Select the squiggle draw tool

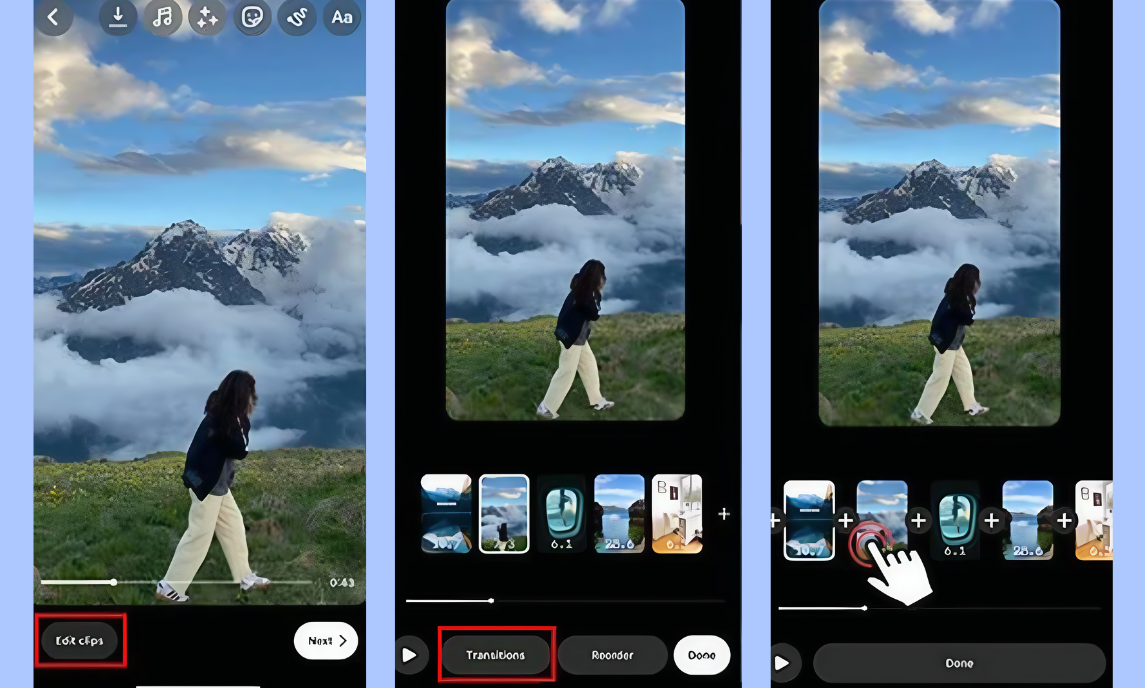point(297,17)
